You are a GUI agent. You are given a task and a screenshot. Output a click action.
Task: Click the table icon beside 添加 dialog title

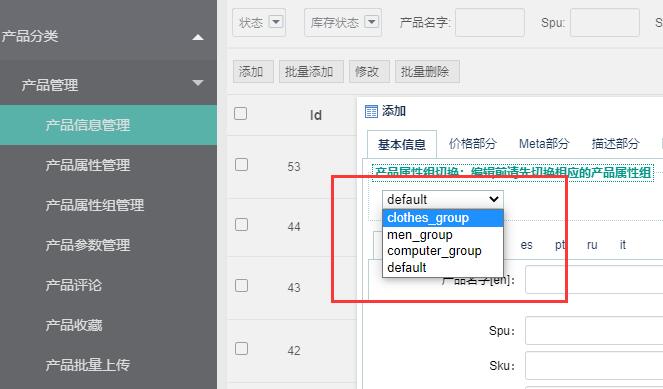pos(371,112)
